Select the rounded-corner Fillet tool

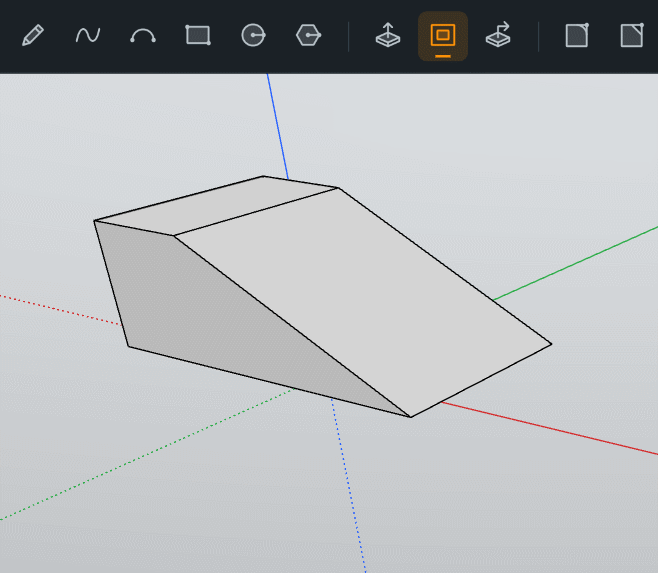coord(577,35)
